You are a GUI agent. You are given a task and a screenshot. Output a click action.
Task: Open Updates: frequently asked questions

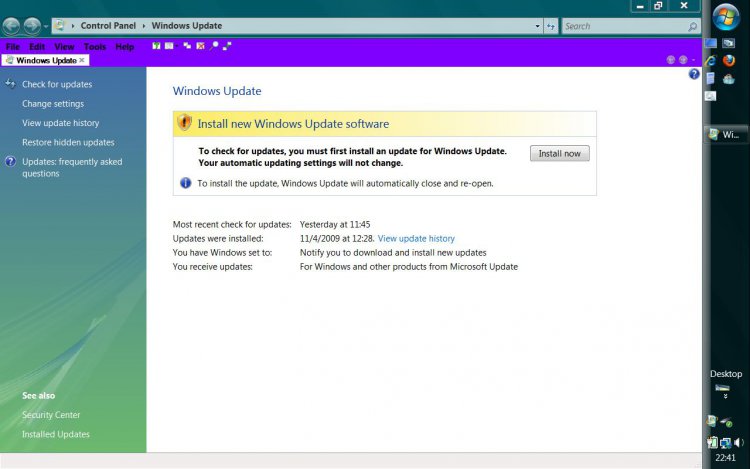(72, 167)
